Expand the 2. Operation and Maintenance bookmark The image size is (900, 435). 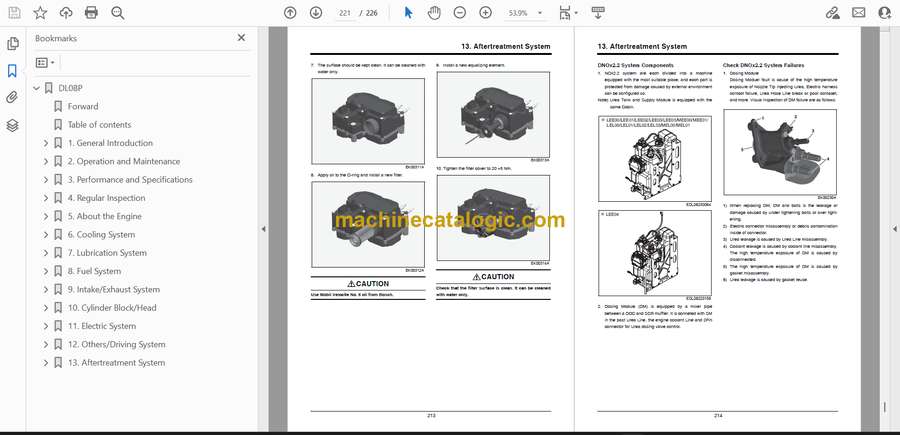coord(46,161)
